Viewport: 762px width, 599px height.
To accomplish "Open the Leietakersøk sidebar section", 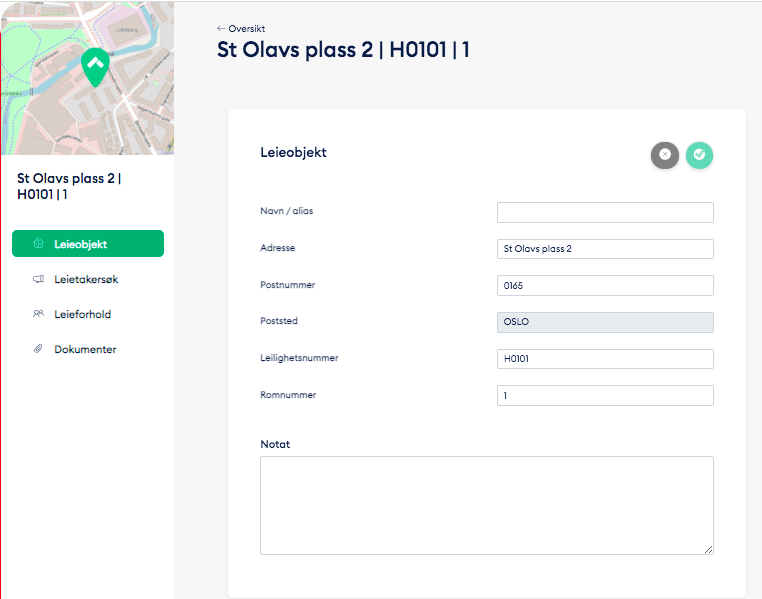I will tap(86, 279).
